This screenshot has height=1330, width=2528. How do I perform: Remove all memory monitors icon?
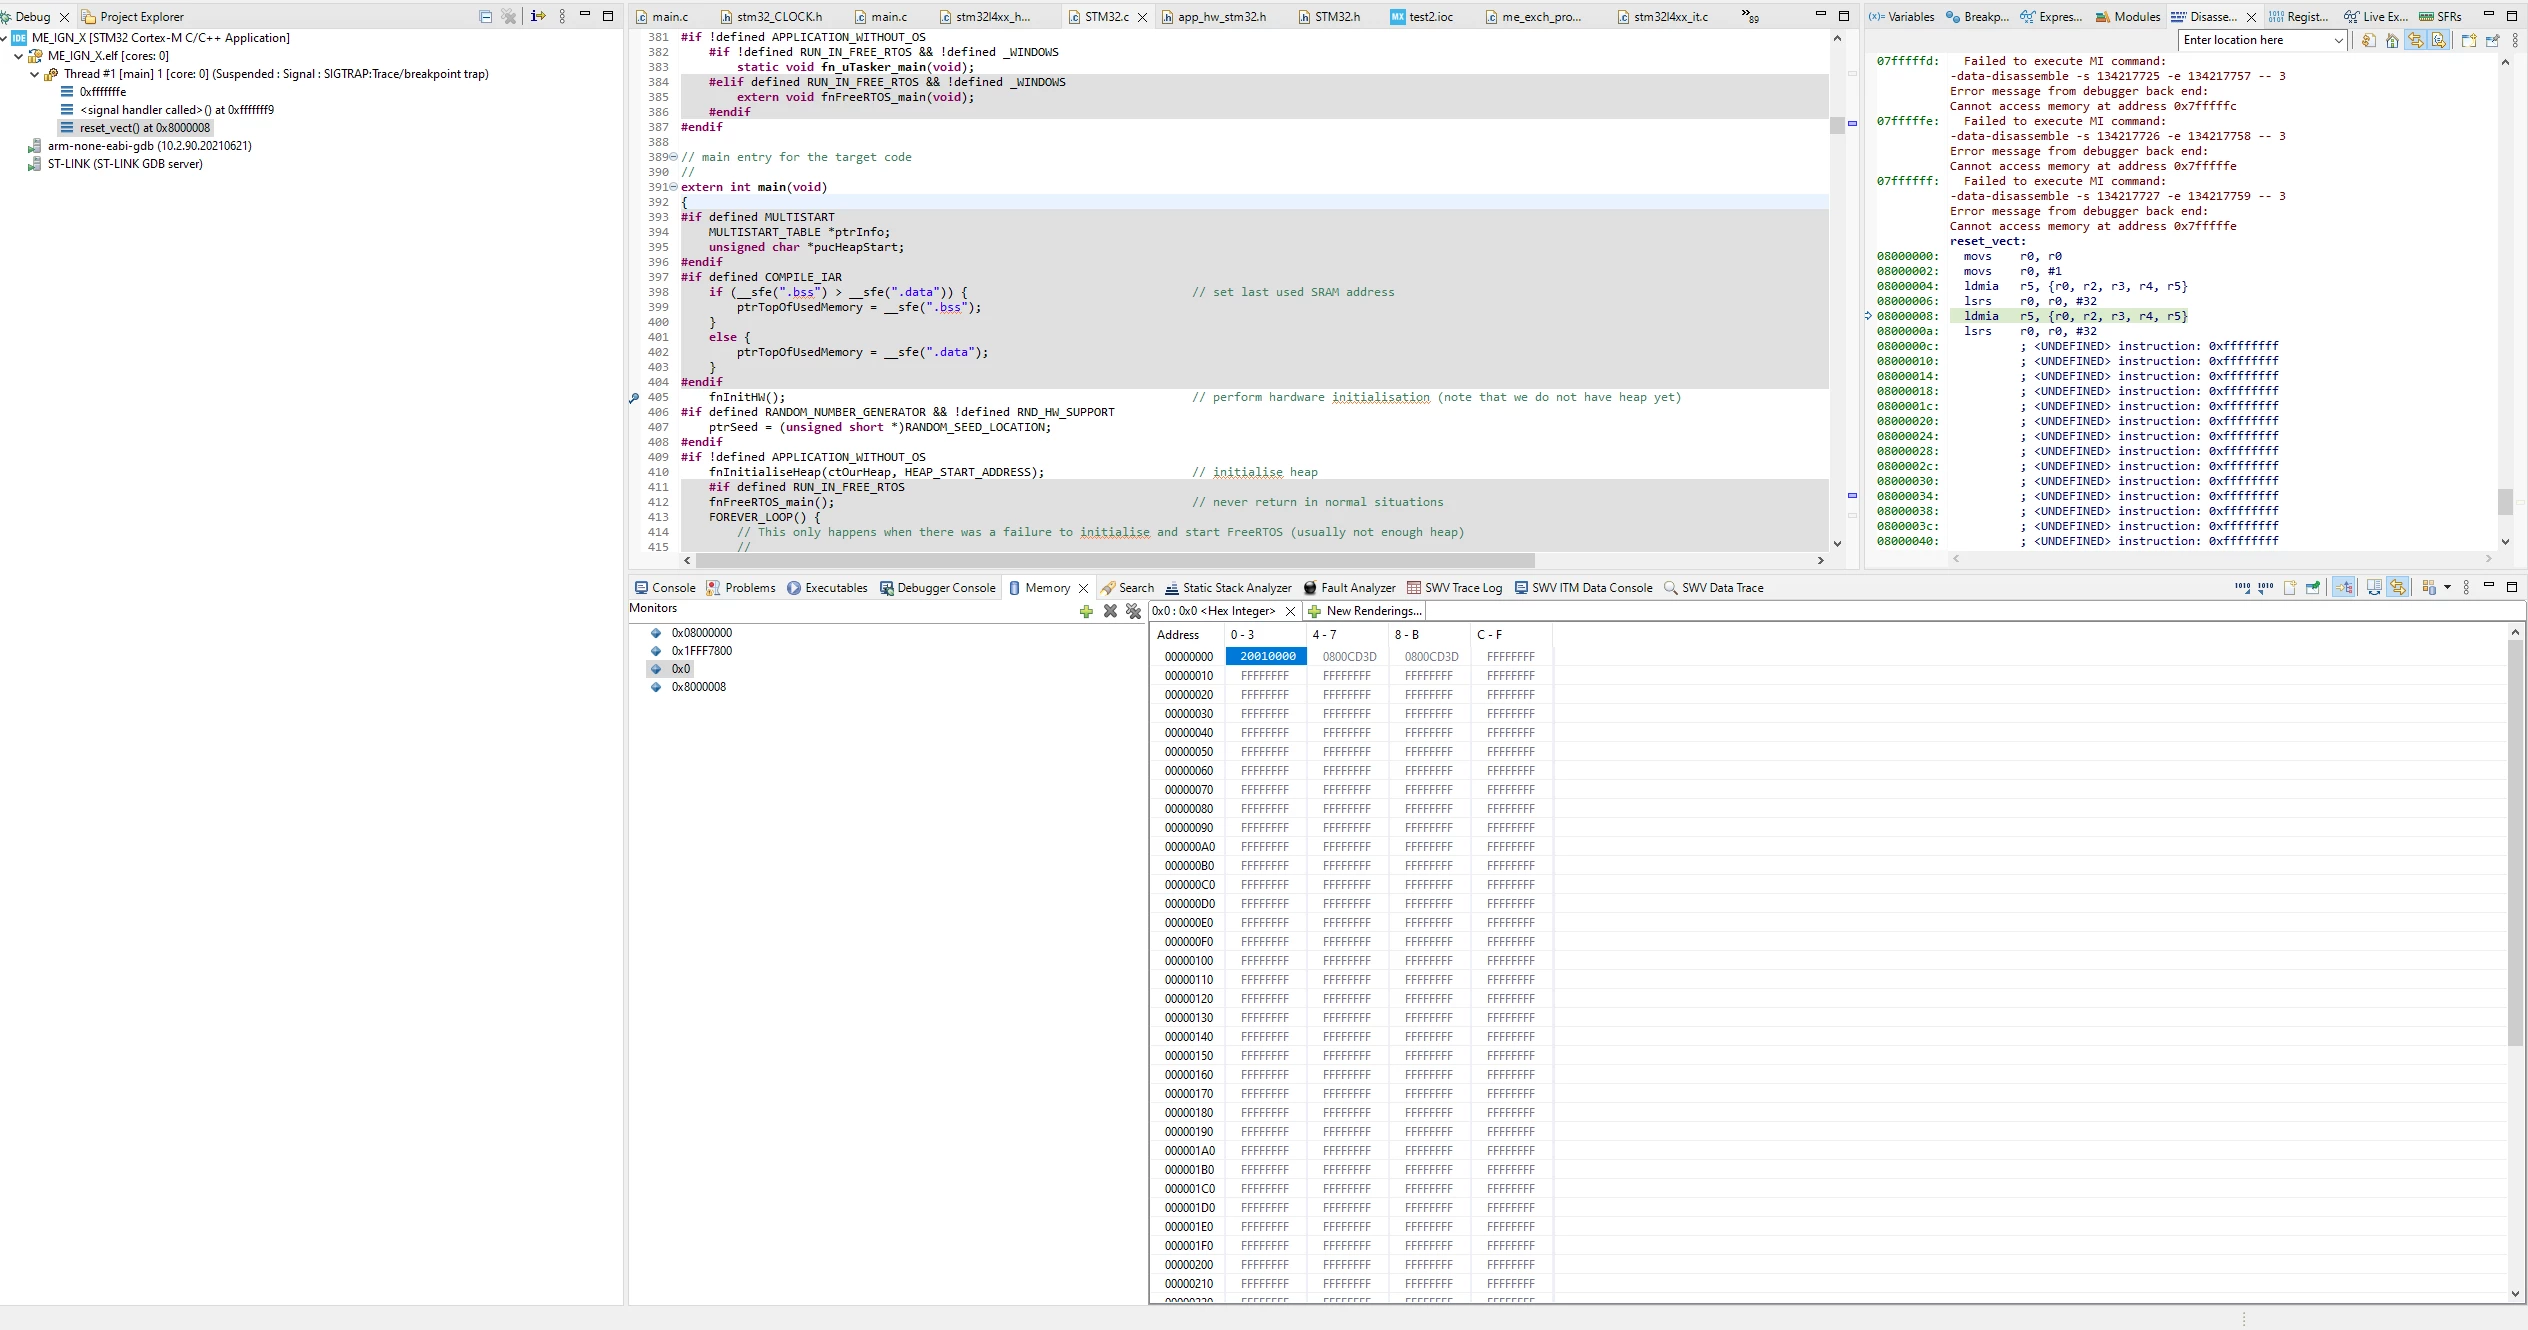tap(1133, 611)
